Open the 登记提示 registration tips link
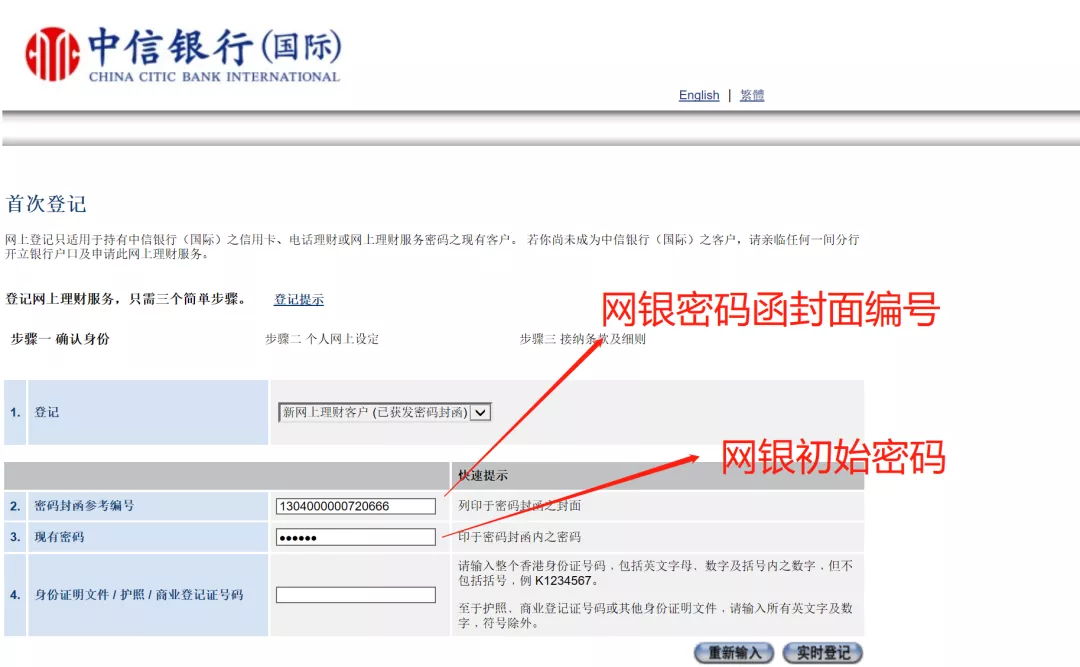The image size is (1080, 667). 299,299
